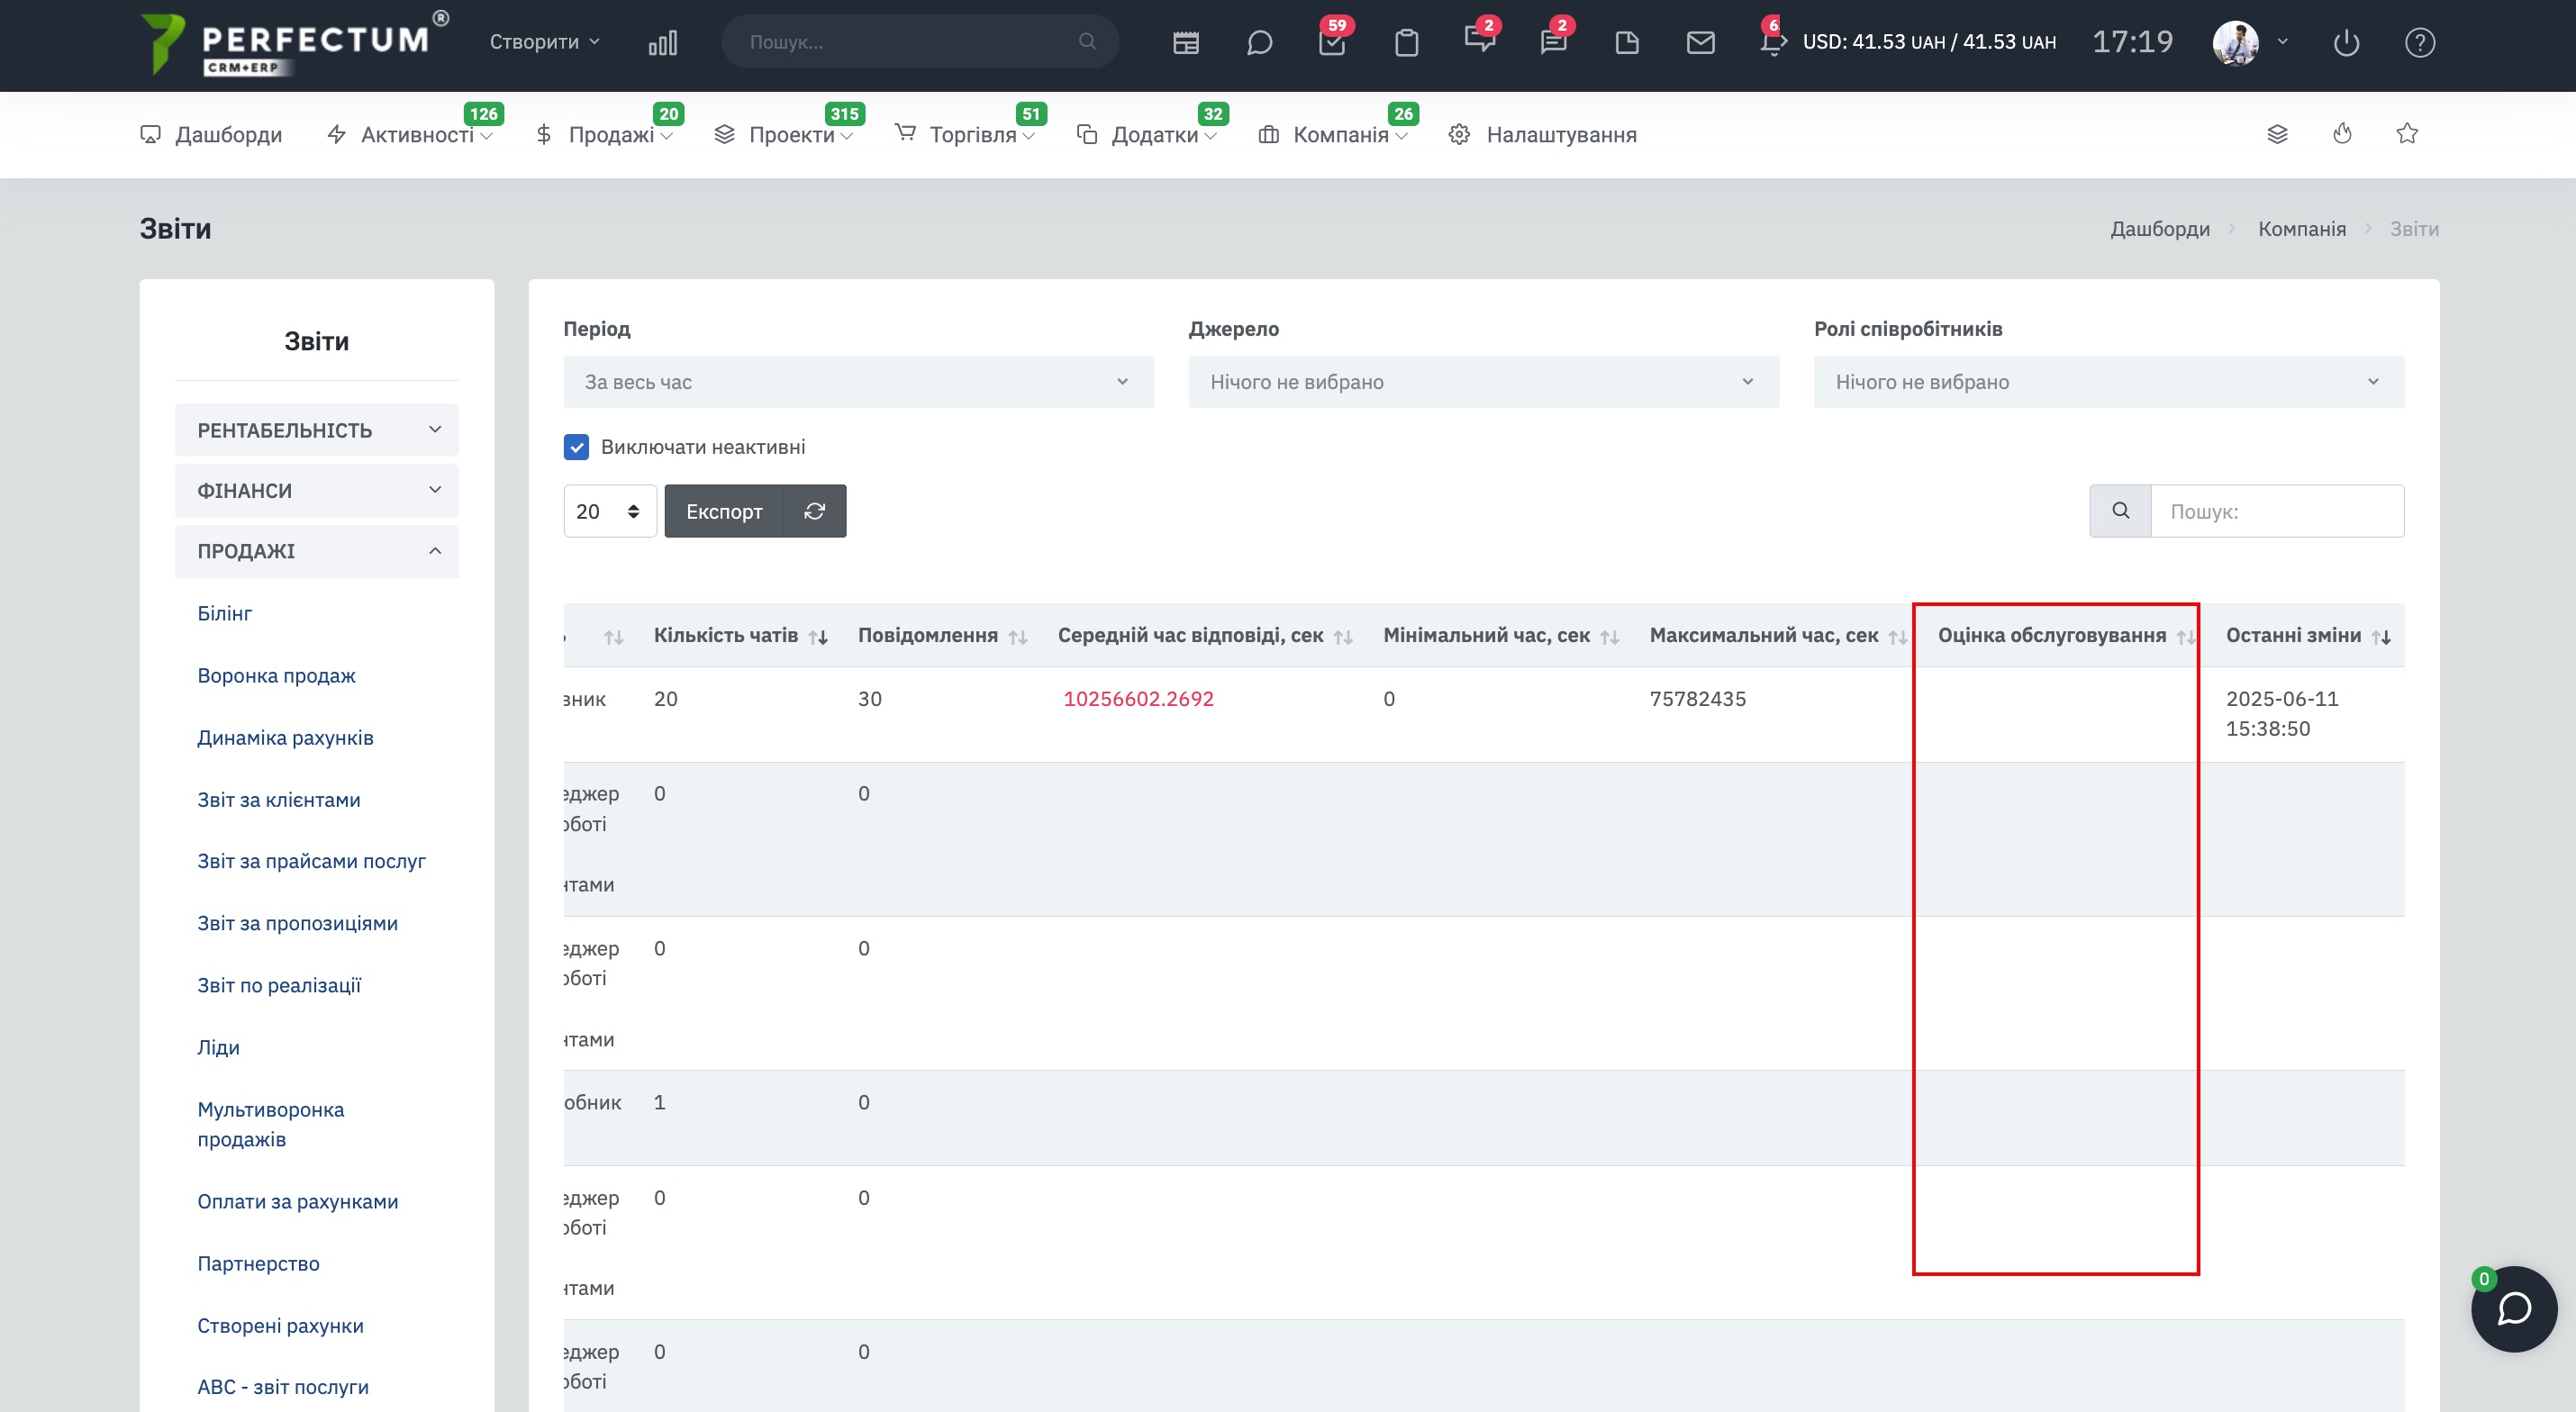Open messages list icon with badge 2
This screenshot has width=2576, height=1412.
1553,42
